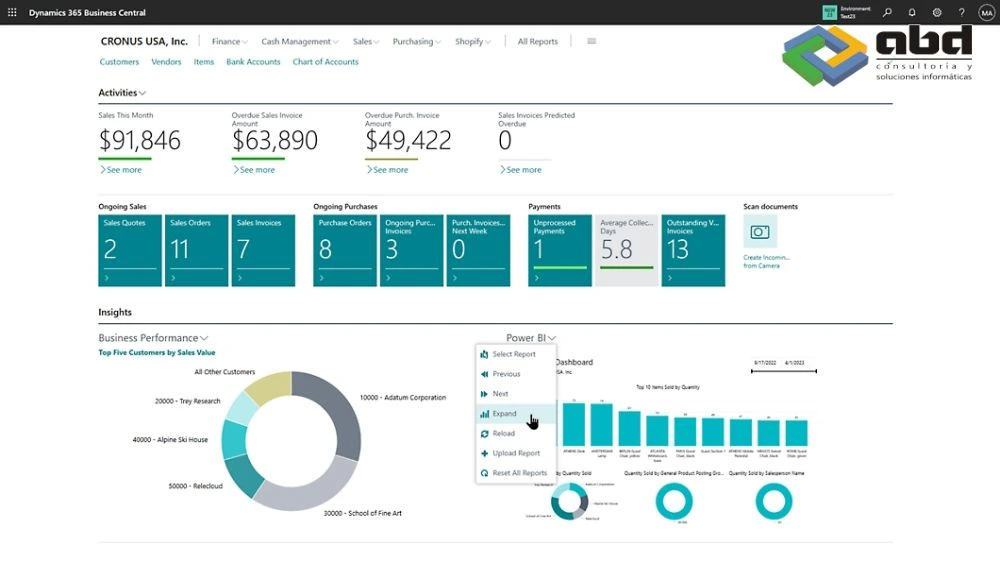Click the CRONUS USA, Inc. company name
The image size is (1000, 563).
tap(144, 41)
